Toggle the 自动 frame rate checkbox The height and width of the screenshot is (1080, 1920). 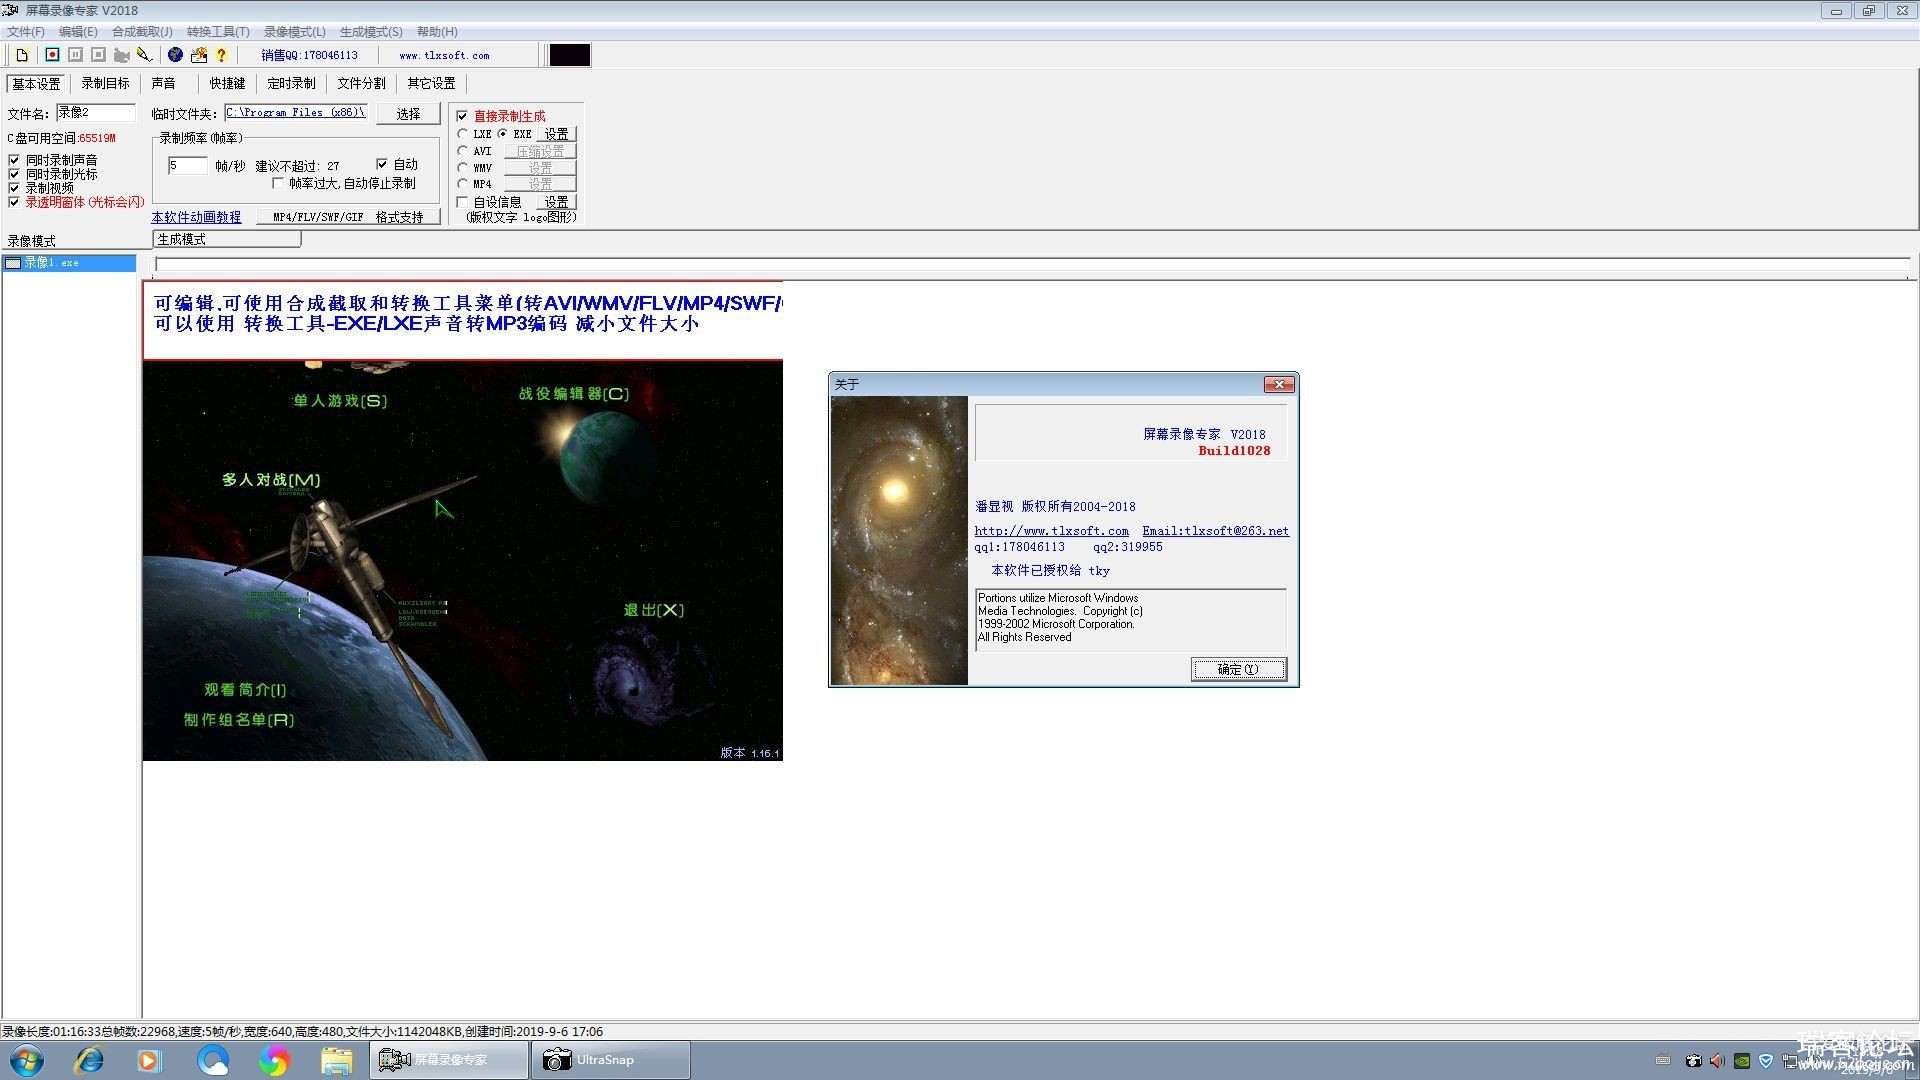(381, 164)
